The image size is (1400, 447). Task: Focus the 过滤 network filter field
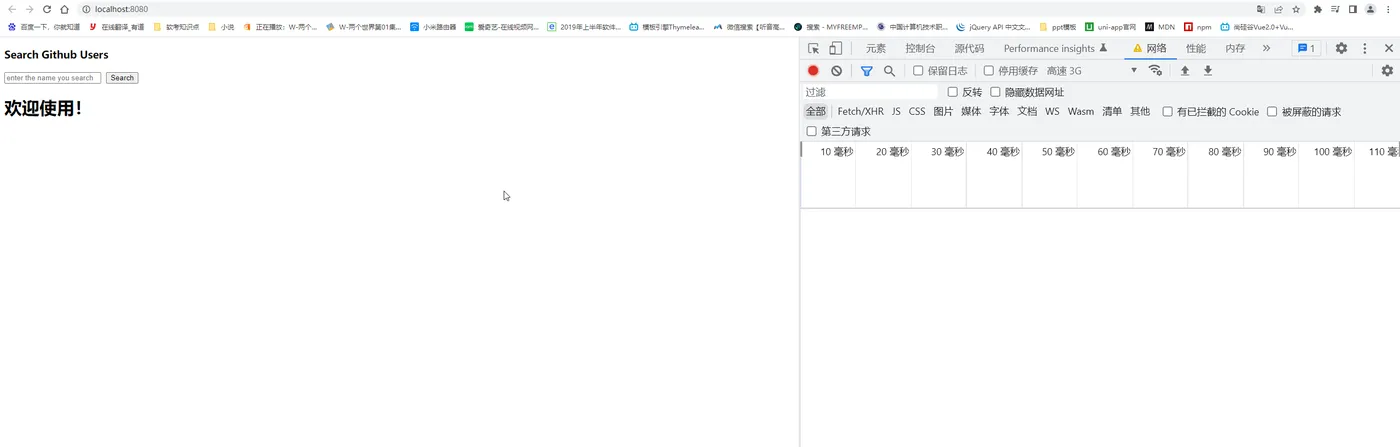[x=871, y=92]
